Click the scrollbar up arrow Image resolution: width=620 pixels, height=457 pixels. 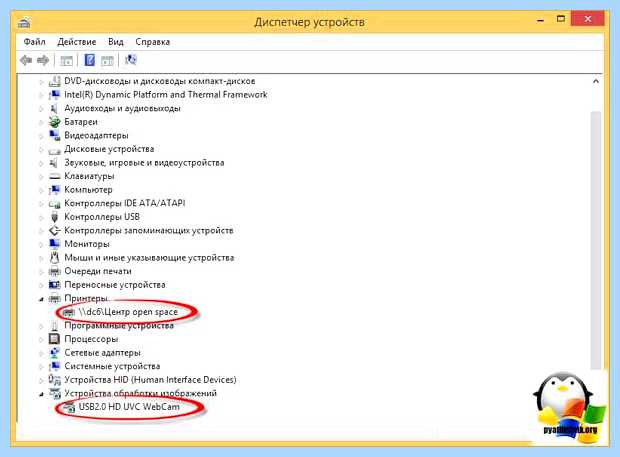point(595,81)
